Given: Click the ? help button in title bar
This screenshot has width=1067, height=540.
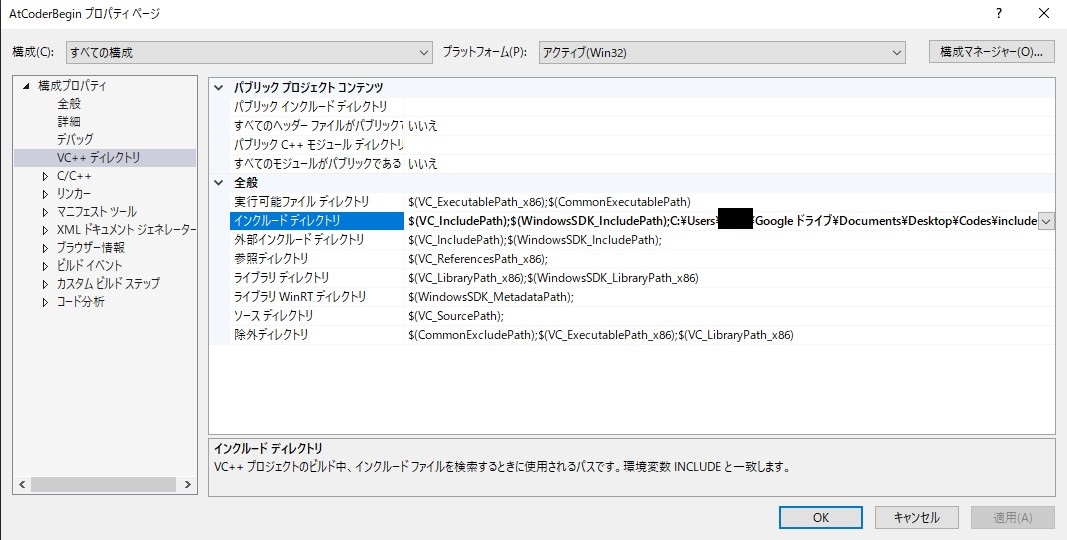Looking at the screenshot, I should (x=999, y=13).
